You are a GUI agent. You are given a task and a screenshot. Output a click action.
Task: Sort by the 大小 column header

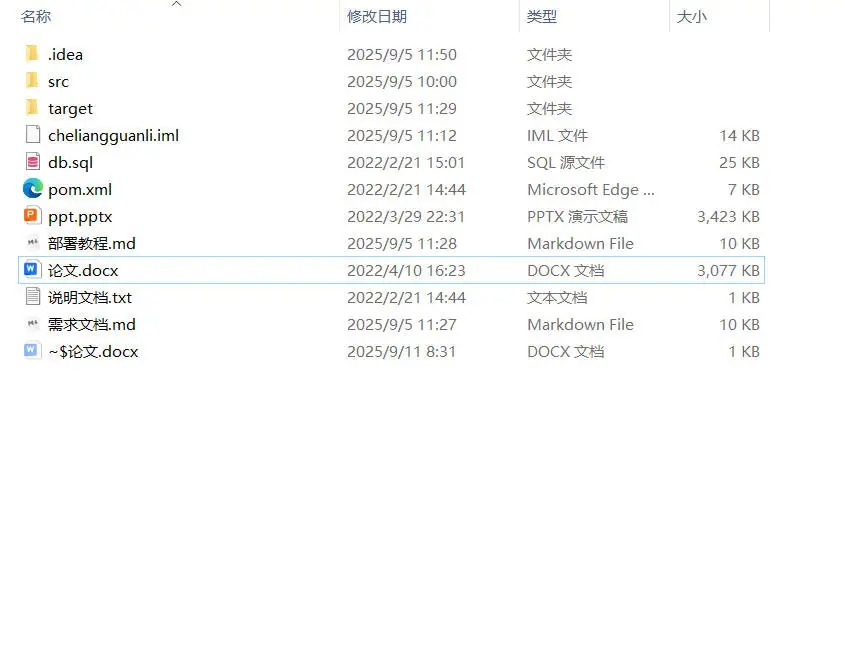click(692, 17)
